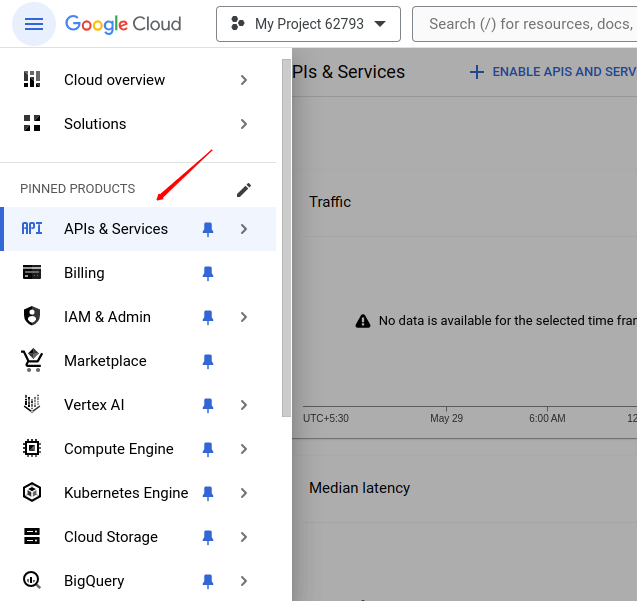Click the IAM & Admin shield icon
Screen dimensions: 637x601
(32, 316)
